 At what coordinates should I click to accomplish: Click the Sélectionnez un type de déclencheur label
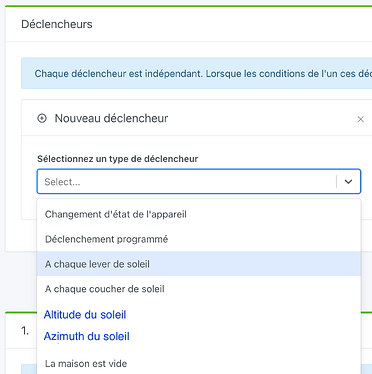click(118, 159)
